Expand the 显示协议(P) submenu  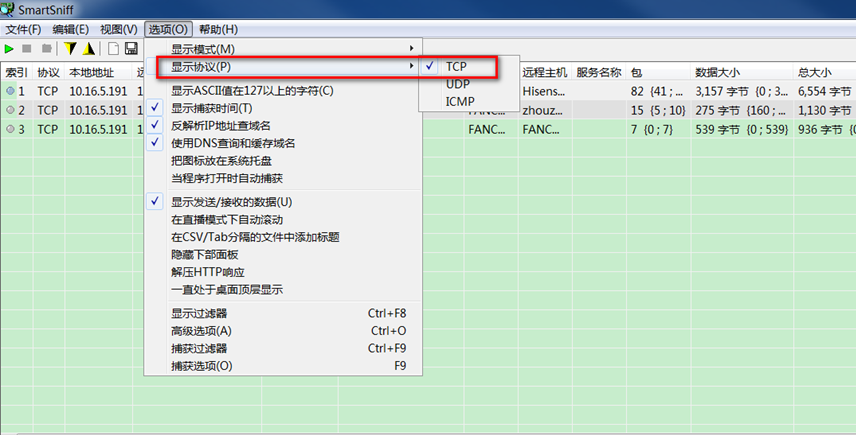click(283, 67)
